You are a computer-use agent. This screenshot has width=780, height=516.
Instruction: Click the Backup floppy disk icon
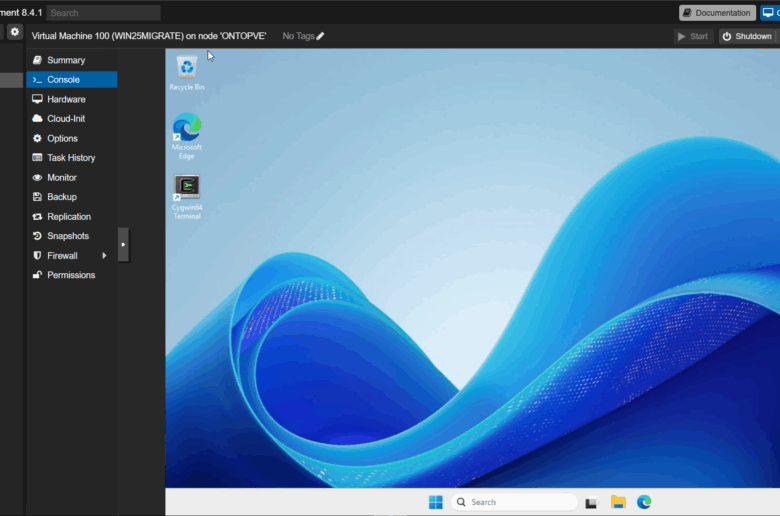(x=37, y=197)
